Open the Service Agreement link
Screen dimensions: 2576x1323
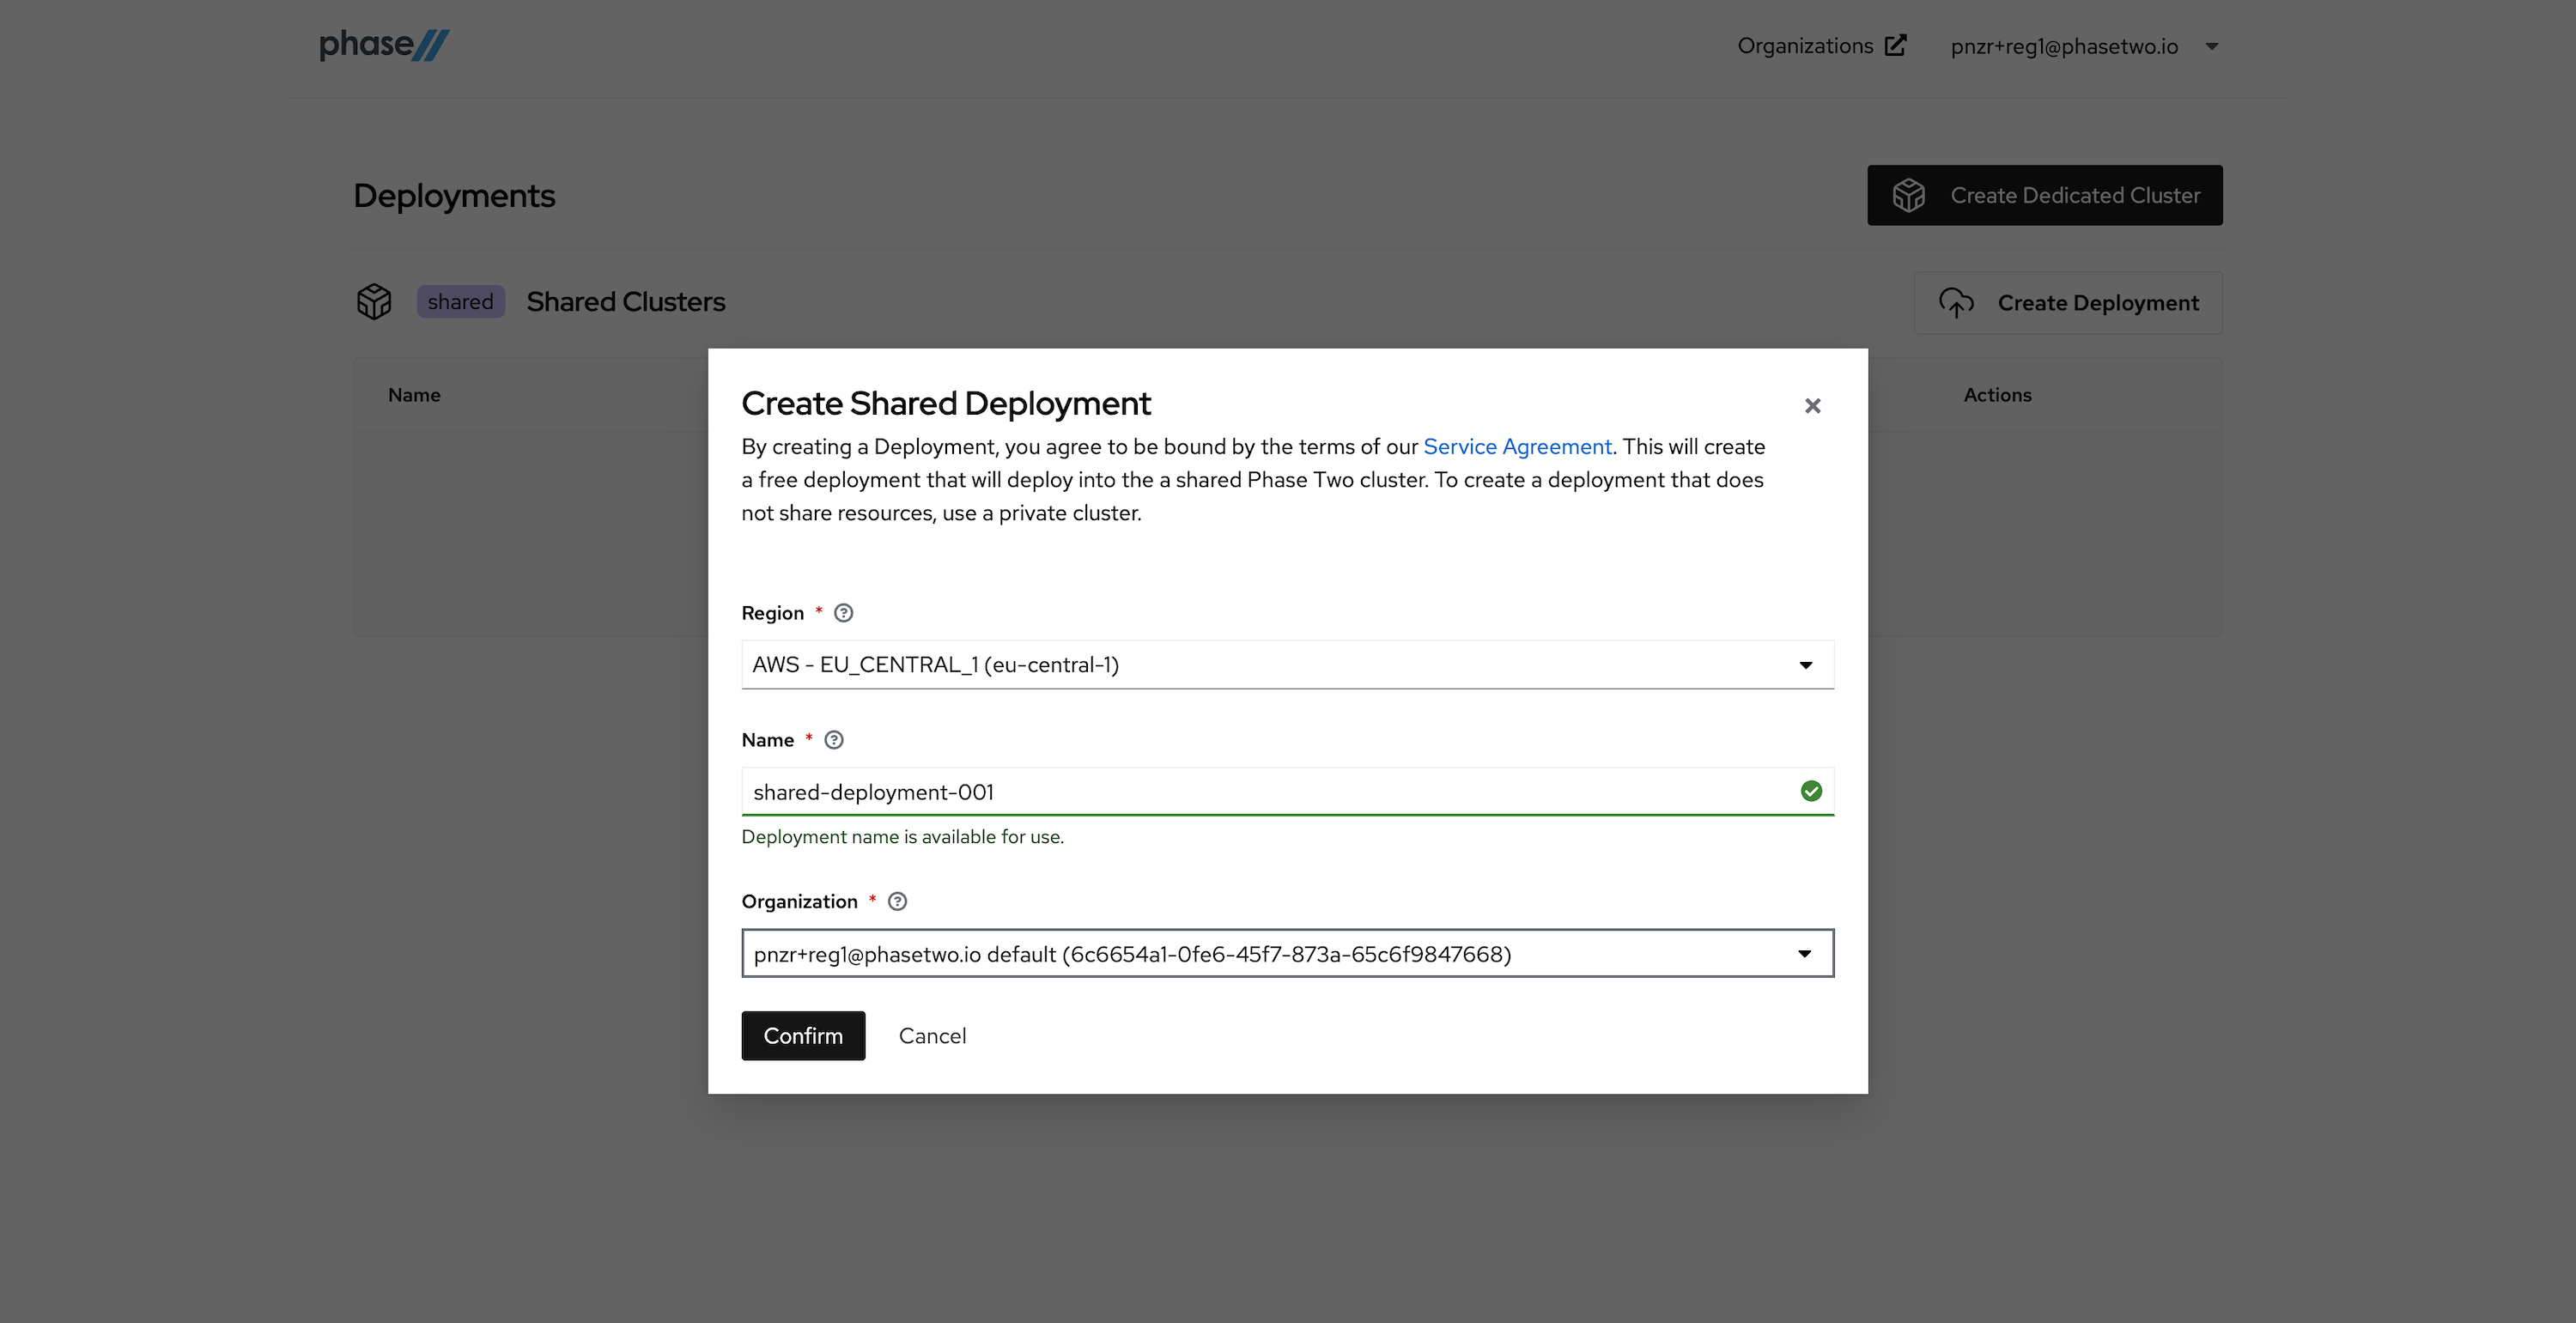click(1517, 446)
